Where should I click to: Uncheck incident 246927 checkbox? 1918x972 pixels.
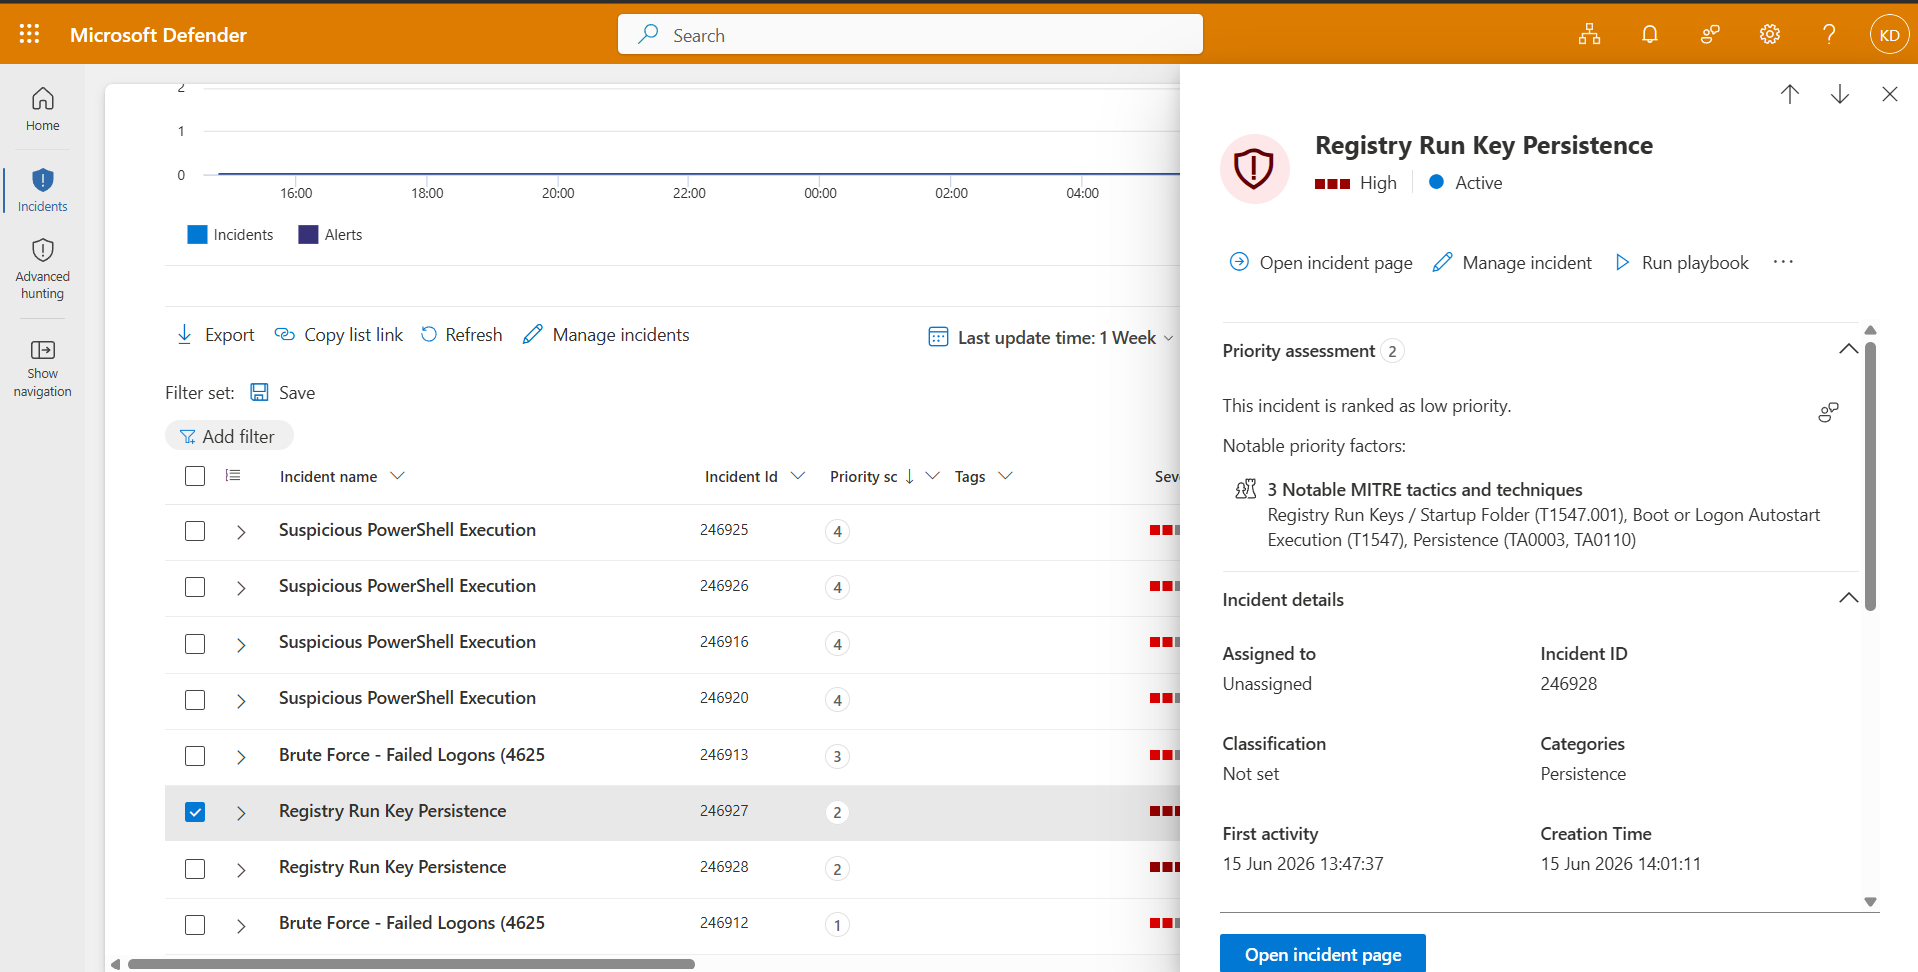195,812
